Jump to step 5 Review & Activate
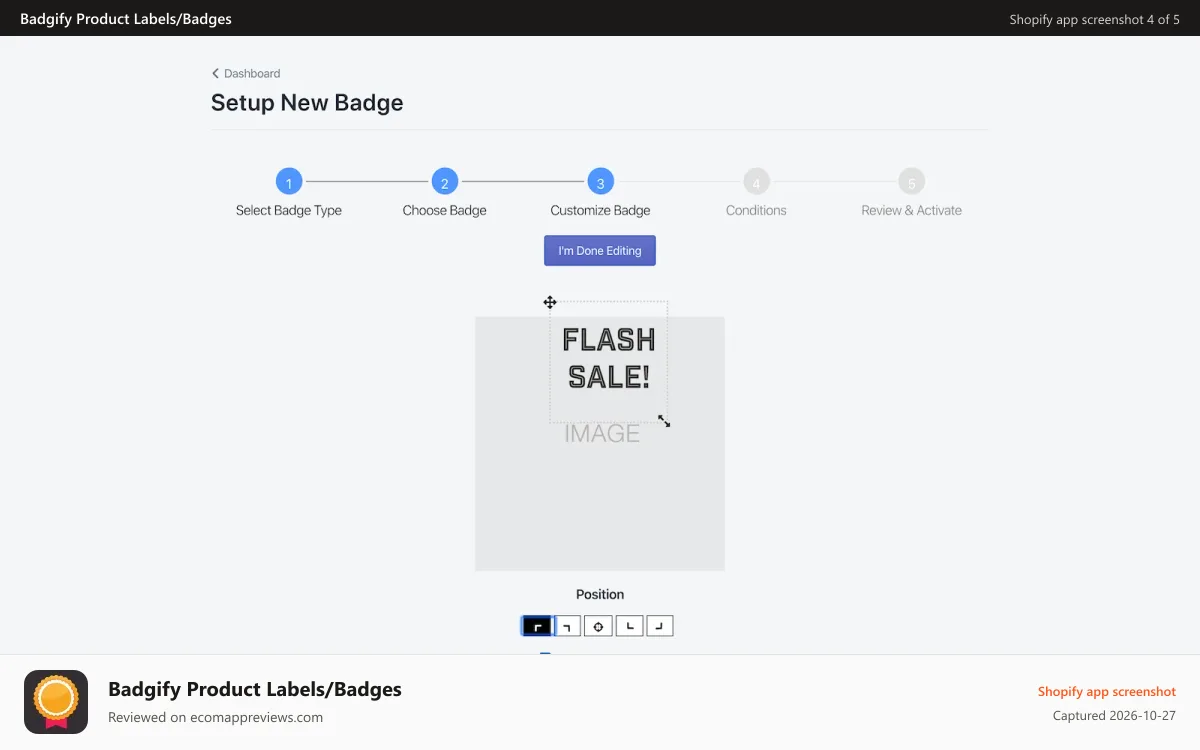1200x750 pixels. [911, 182]
